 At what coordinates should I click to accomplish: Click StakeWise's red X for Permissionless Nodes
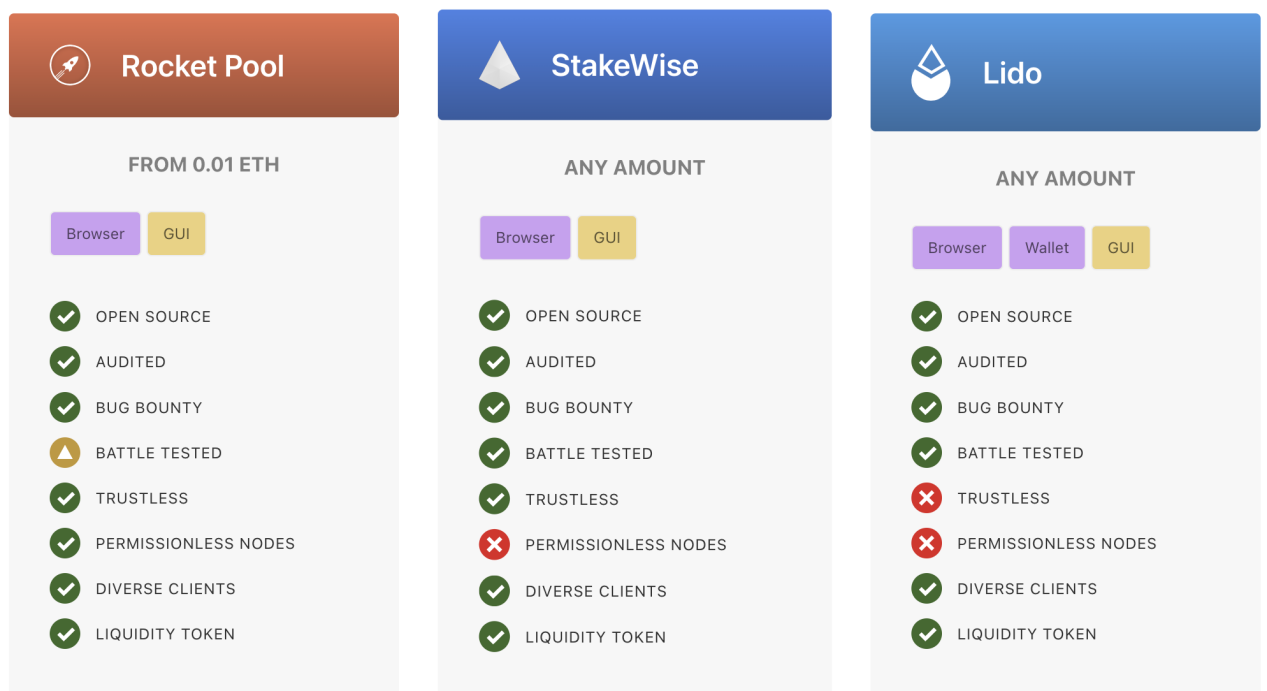pyautogui.click(x=494, y=545)
